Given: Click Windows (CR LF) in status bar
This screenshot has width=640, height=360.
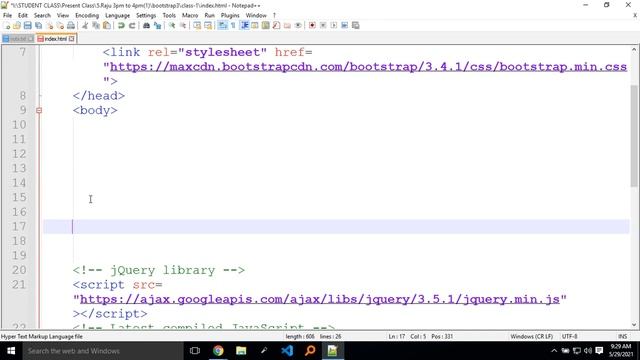Looking at the screenshot, I should tap(531, 336).
